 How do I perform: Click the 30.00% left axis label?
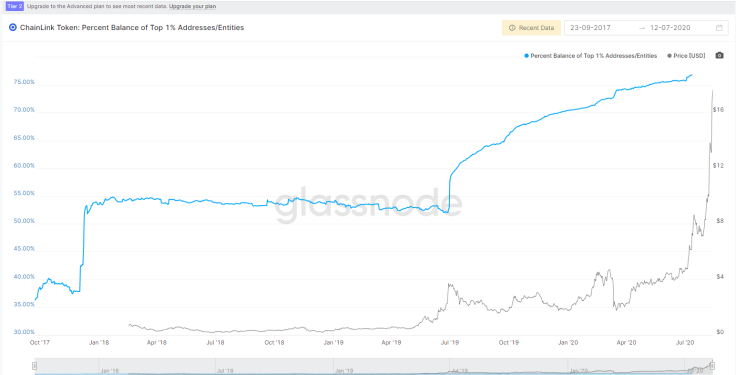click(x=24, y=332)
